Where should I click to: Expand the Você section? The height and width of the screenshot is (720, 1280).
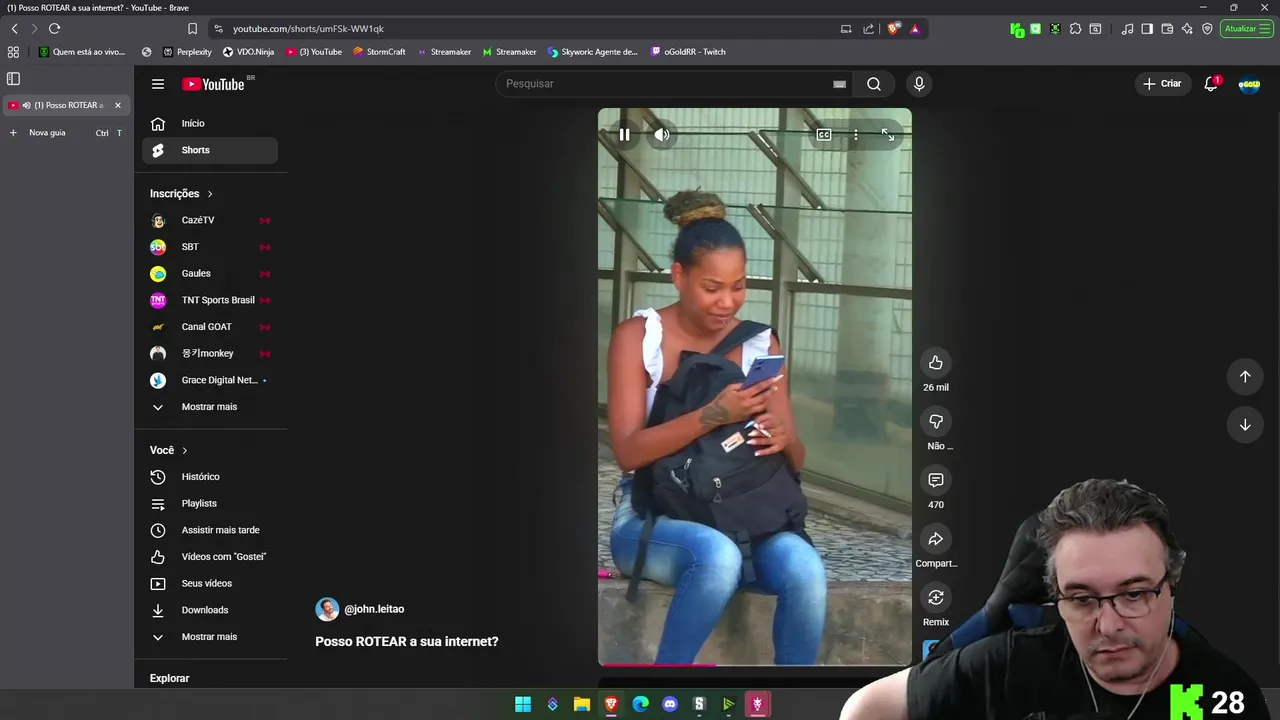169,450
